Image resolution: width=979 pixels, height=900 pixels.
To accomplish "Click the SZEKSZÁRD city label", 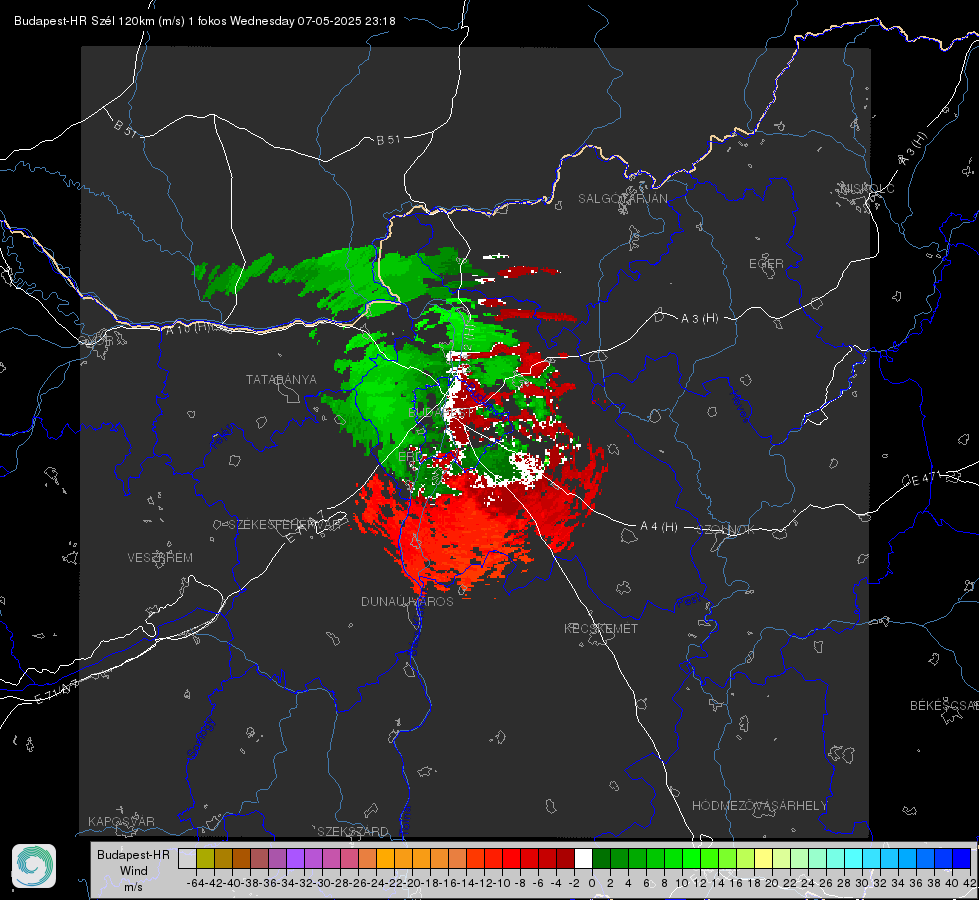I will [353, 831].
